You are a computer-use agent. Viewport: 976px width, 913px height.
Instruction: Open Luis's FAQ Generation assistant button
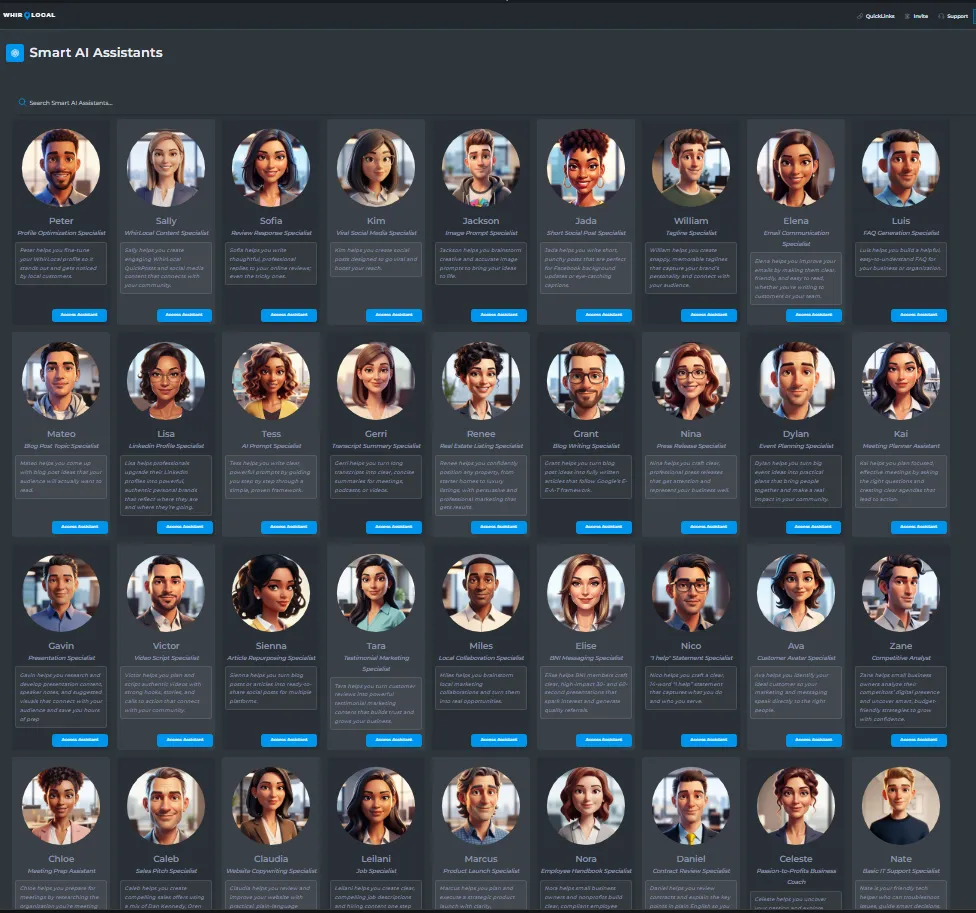(919, 315)
